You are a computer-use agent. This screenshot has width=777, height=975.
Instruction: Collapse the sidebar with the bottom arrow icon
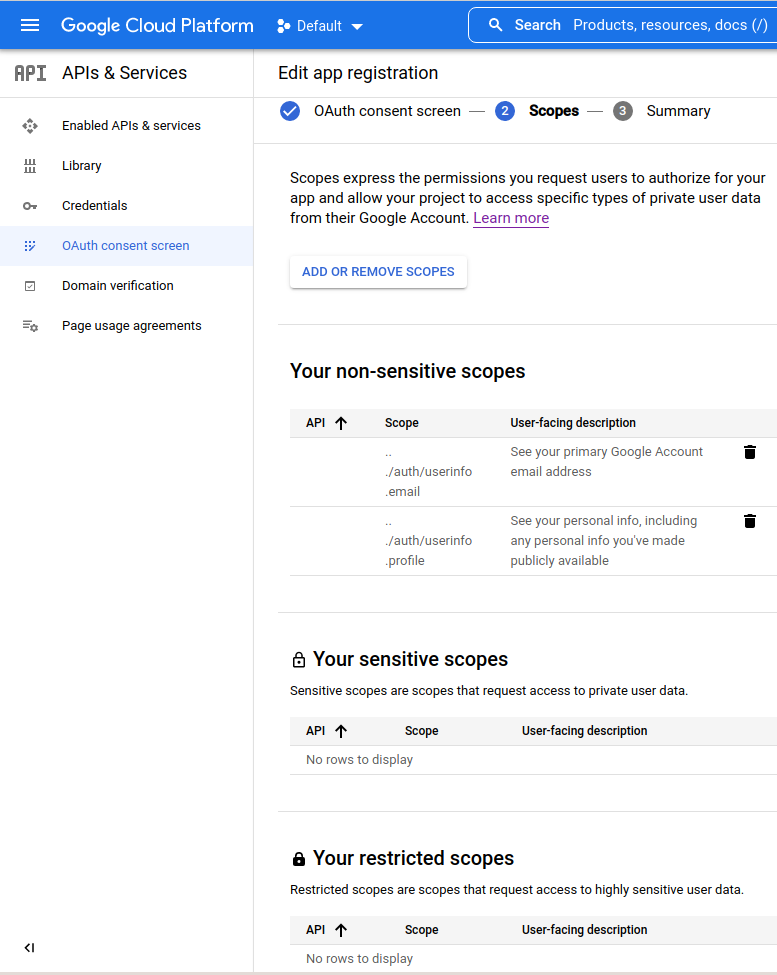29,947
